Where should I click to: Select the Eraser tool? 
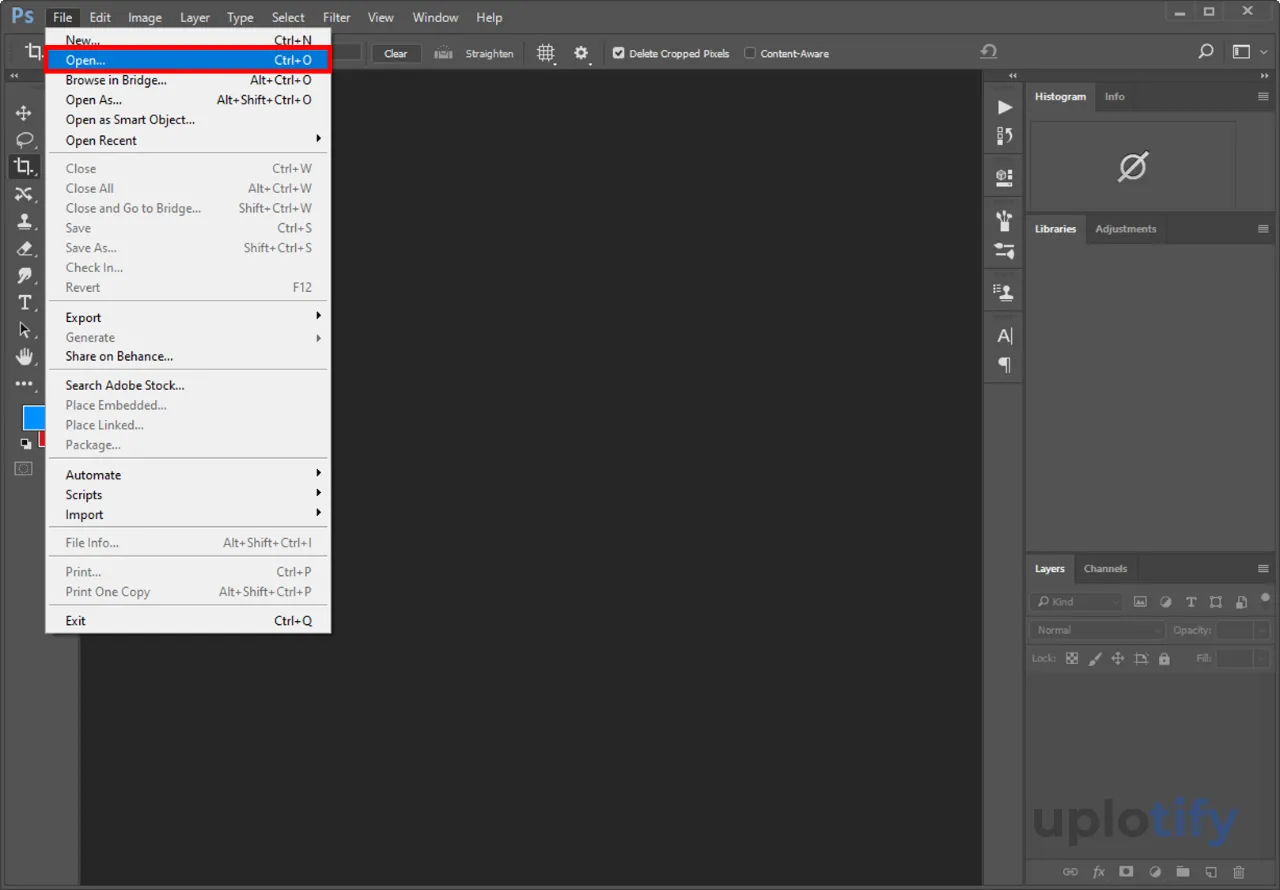pyautogui.click(x=24, y=248)
